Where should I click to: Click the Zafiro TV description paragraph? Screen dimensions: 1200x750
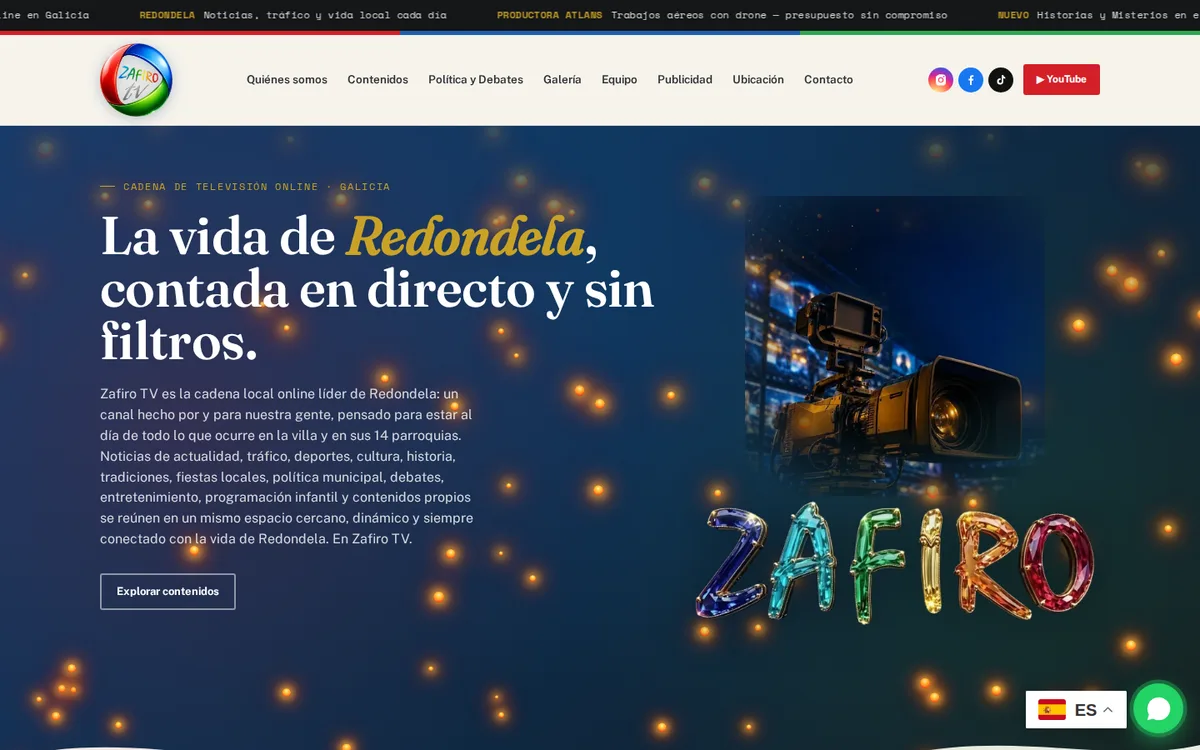coord(287,466)
